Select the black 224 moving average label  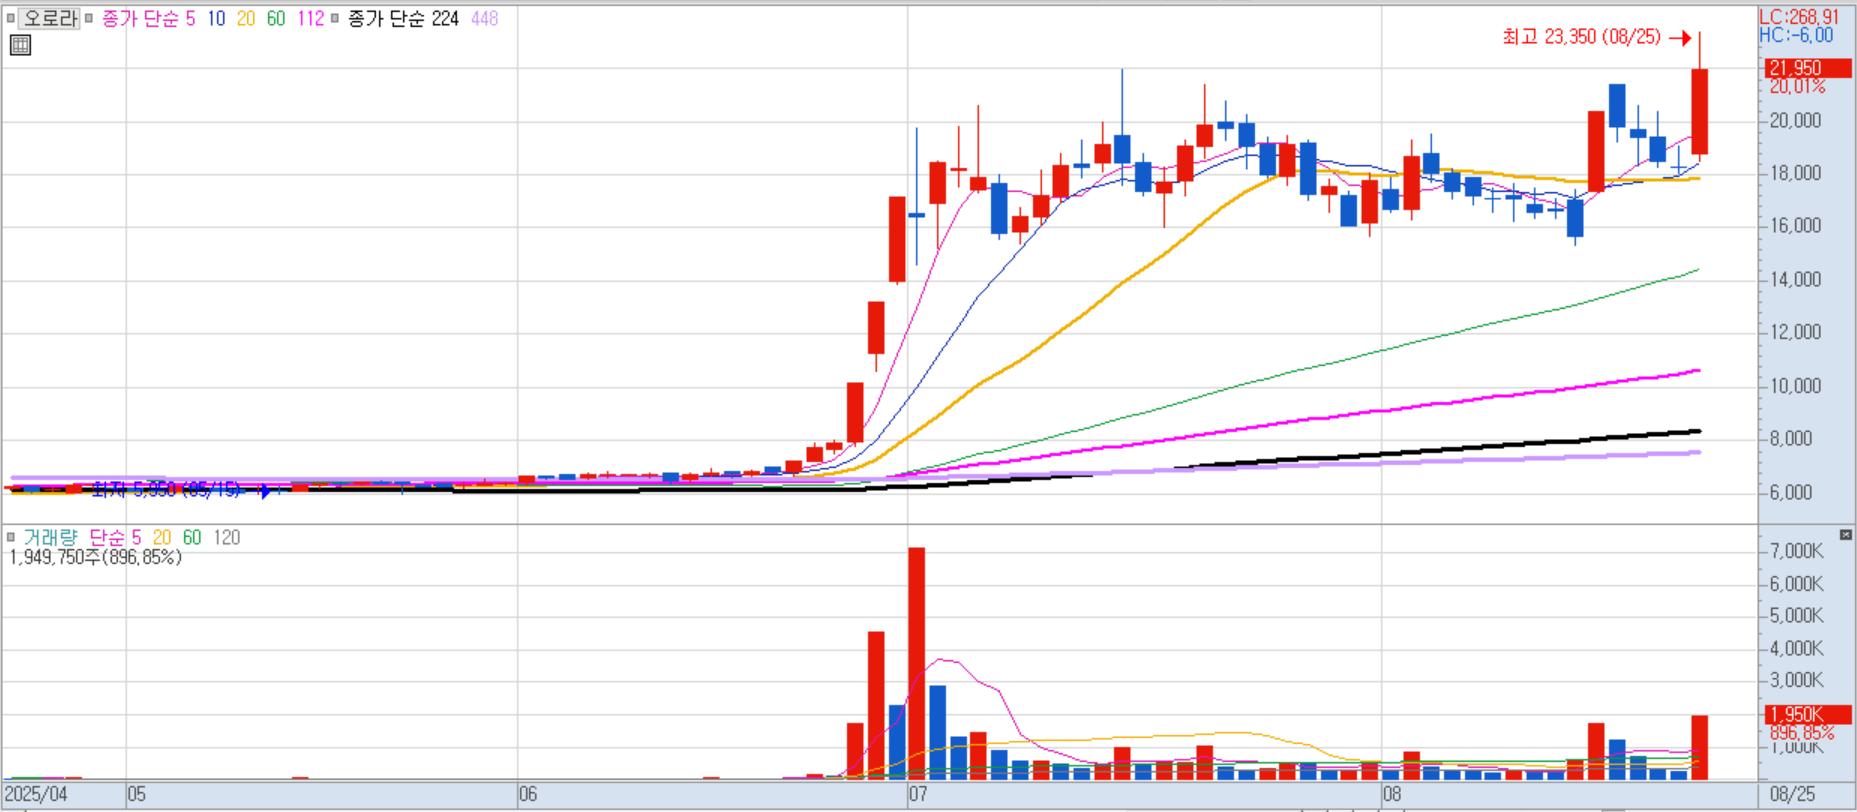pyautogui.click(x=445, y=18)
